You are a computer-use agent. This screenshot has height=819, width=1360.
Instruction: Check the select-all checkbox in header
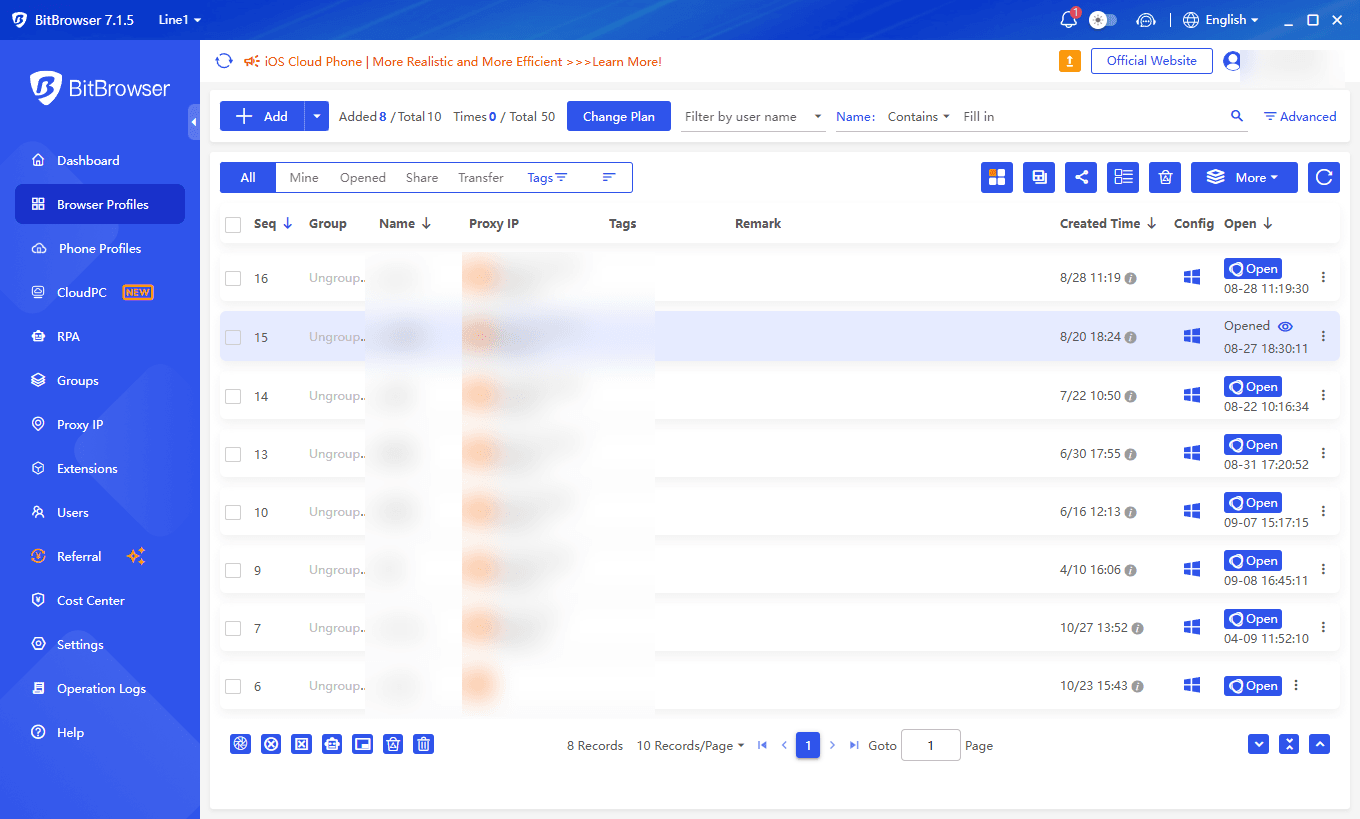233,225
